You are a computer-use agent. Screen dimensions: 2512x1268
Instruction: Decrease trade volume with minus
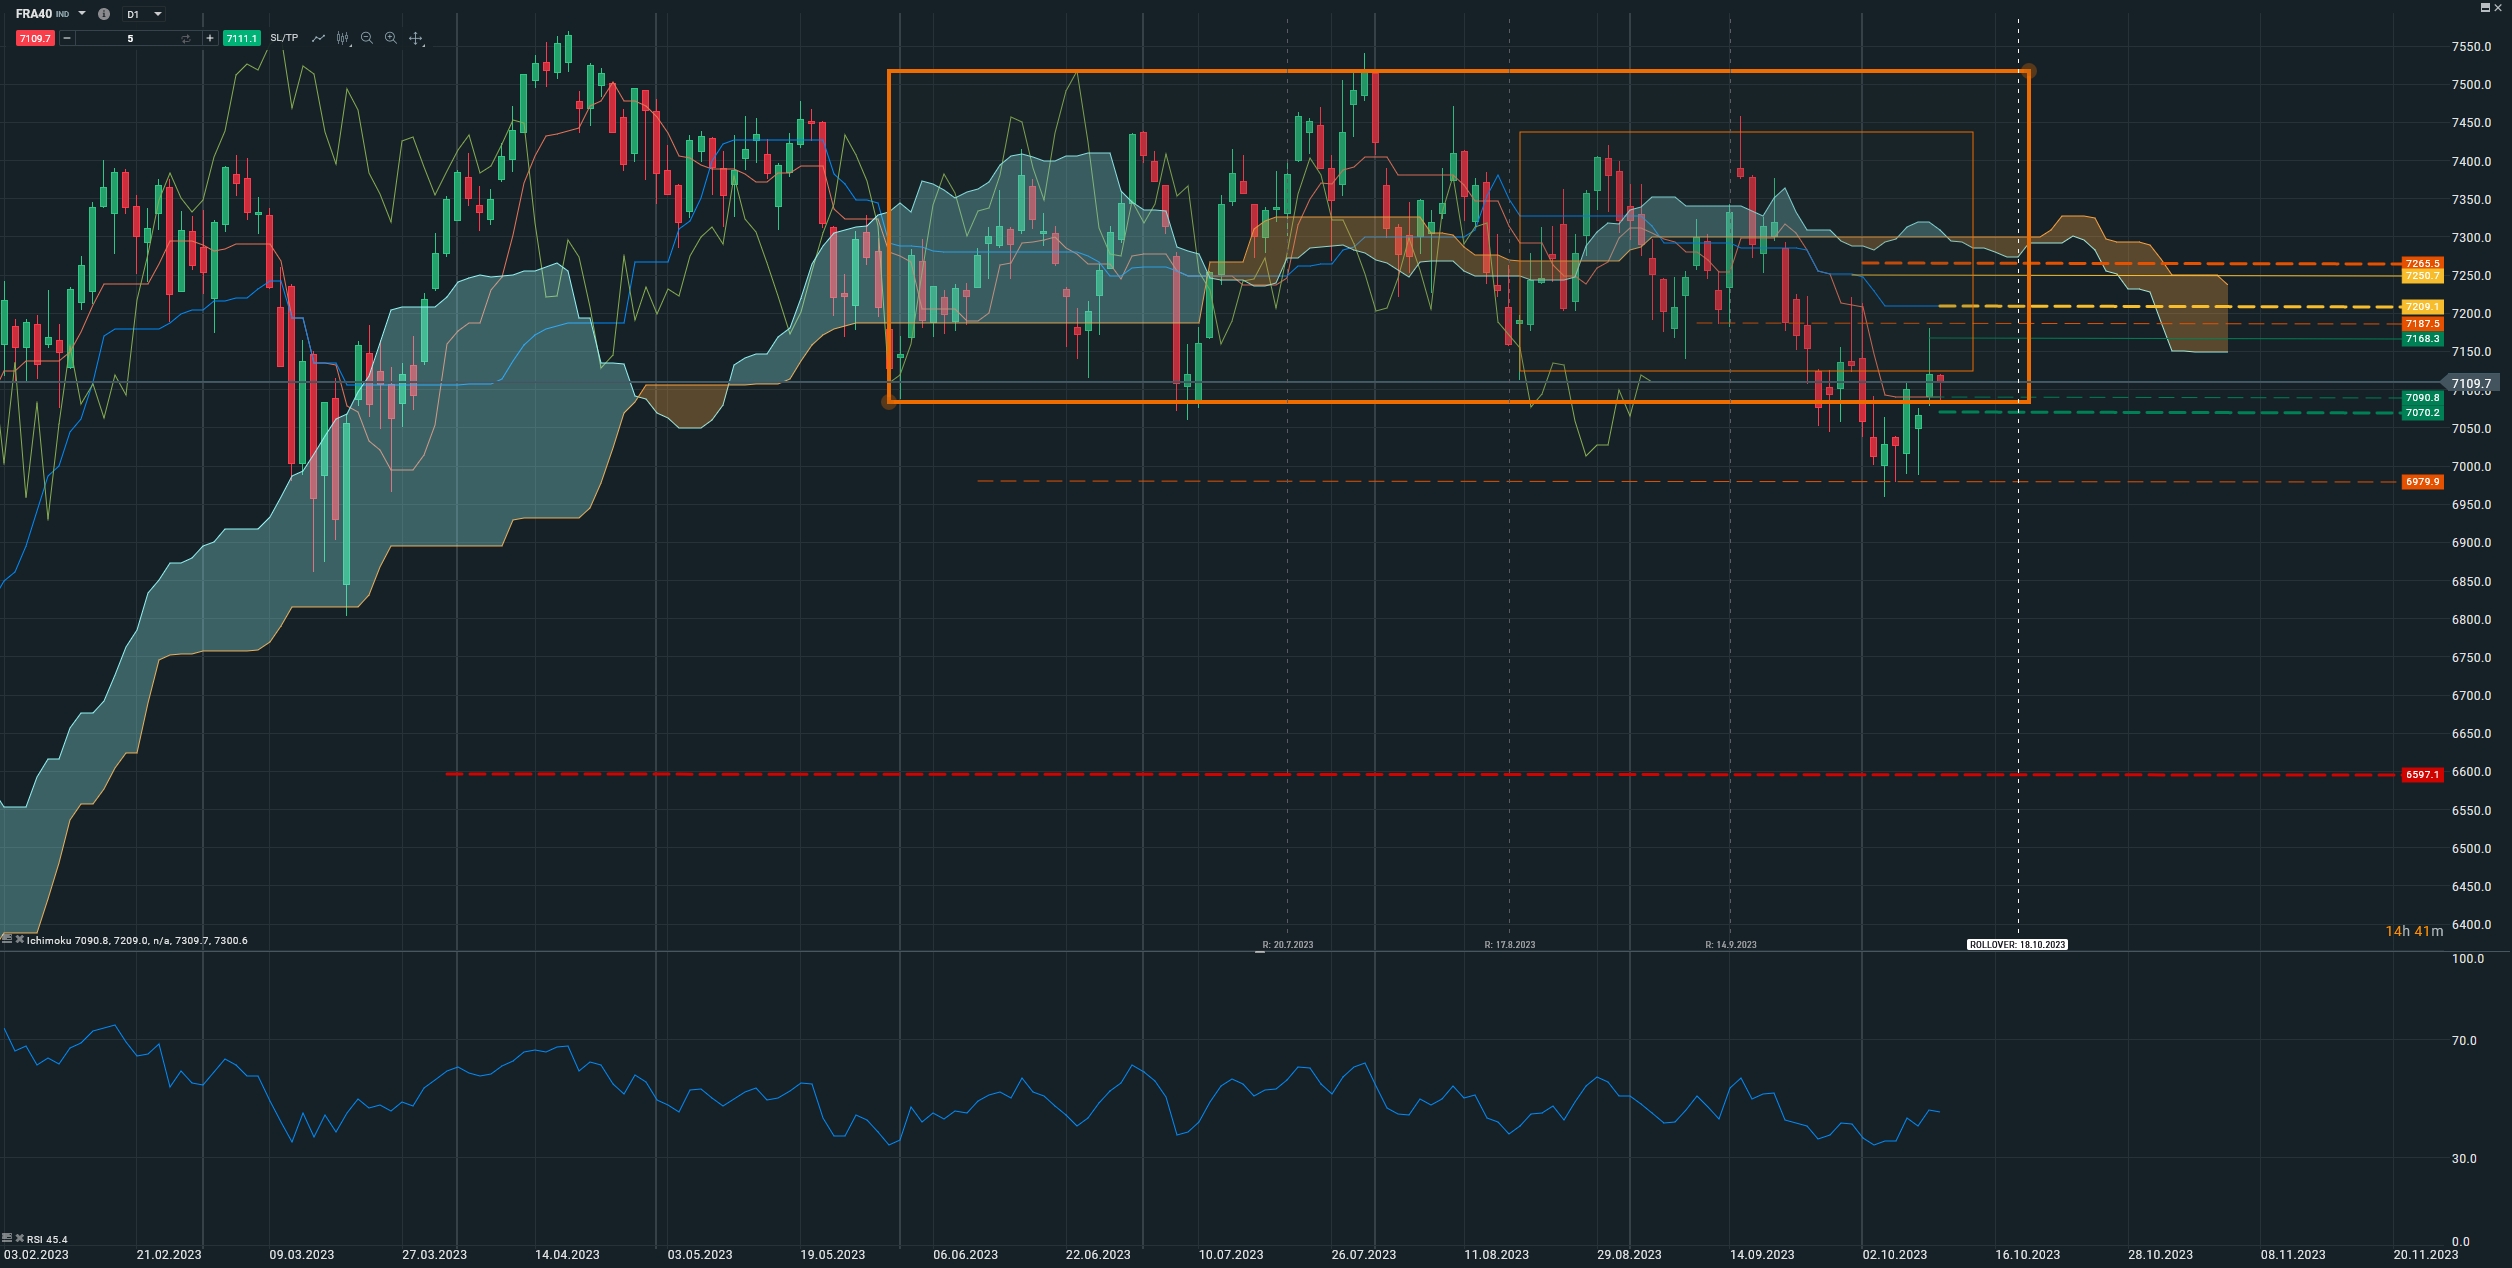coord(67,38)
